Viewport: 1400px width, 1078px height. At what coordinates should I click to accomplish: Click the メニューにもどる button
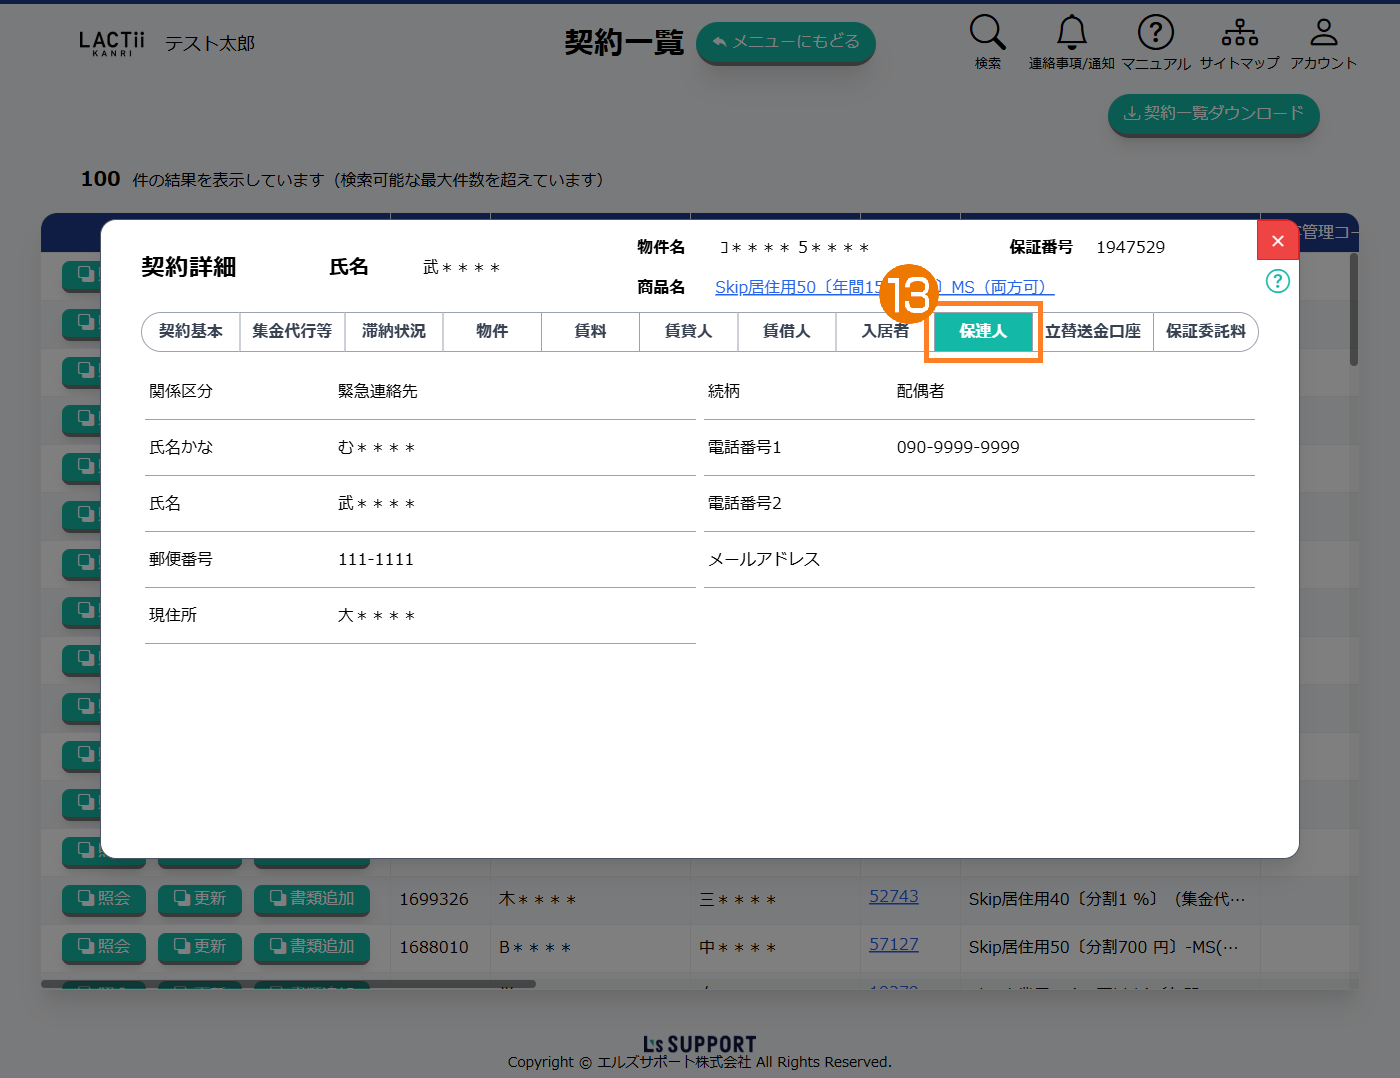click(785, 42)
